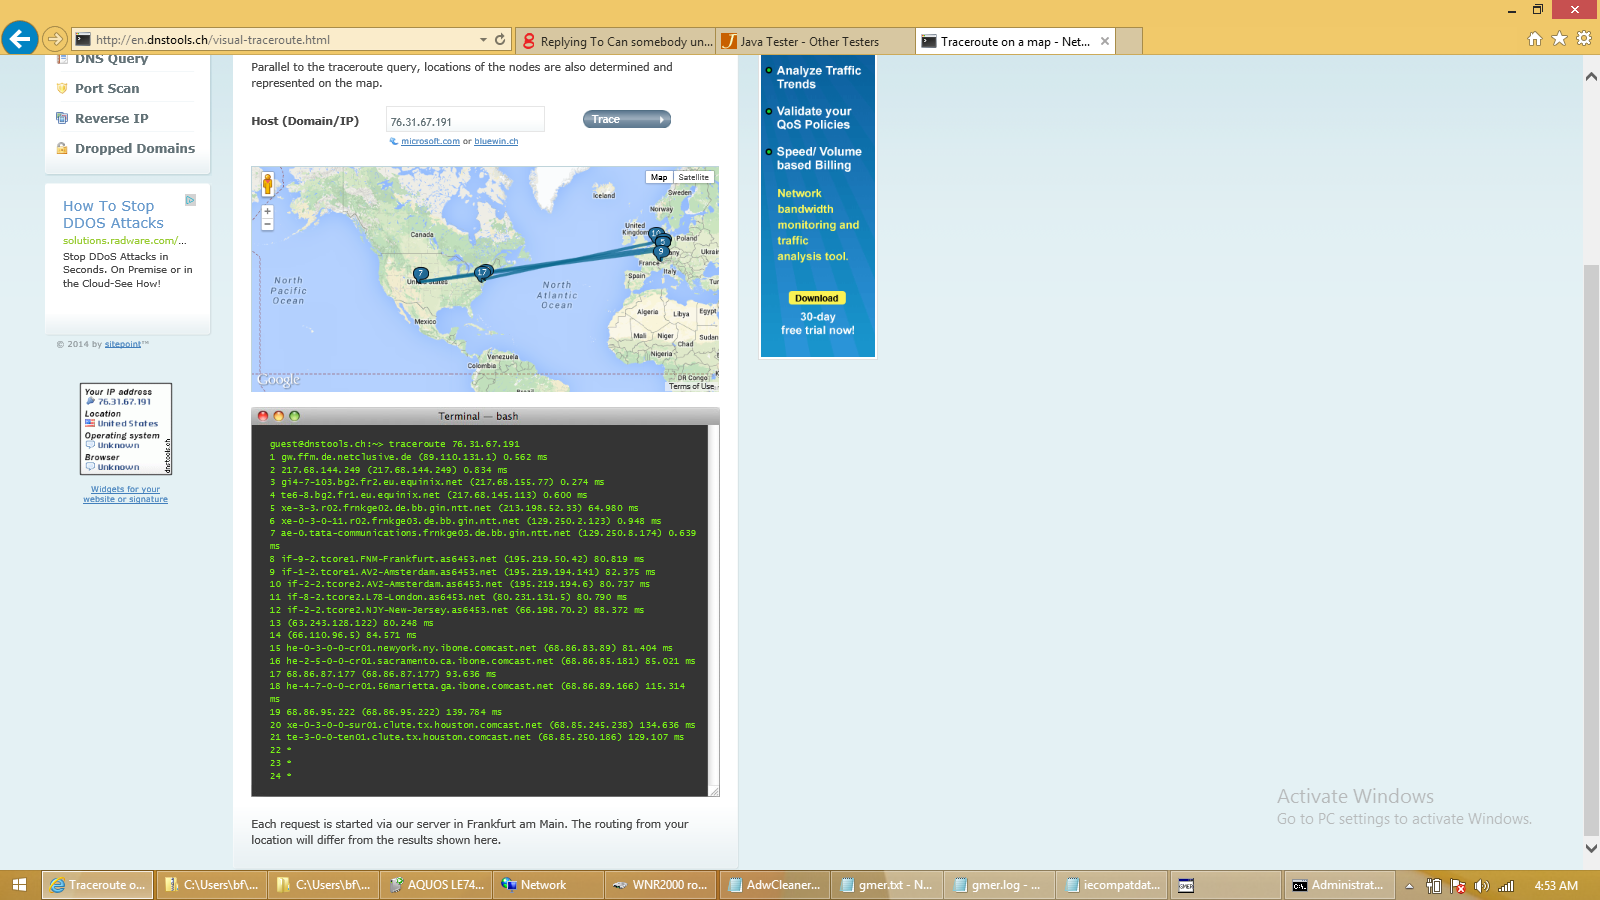Open browser Tools gear icon
The height and width of the screenshot is (900, 1600).
pos(1584,39)
